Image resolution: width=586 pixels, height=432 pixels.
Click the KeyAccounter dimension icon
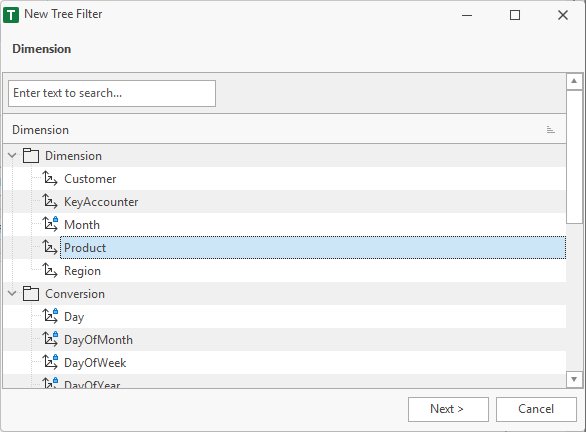click(x=50, y=201)
